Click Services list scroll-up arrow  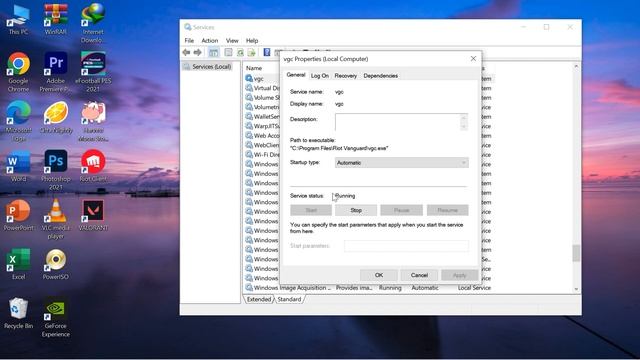[576, 66]
